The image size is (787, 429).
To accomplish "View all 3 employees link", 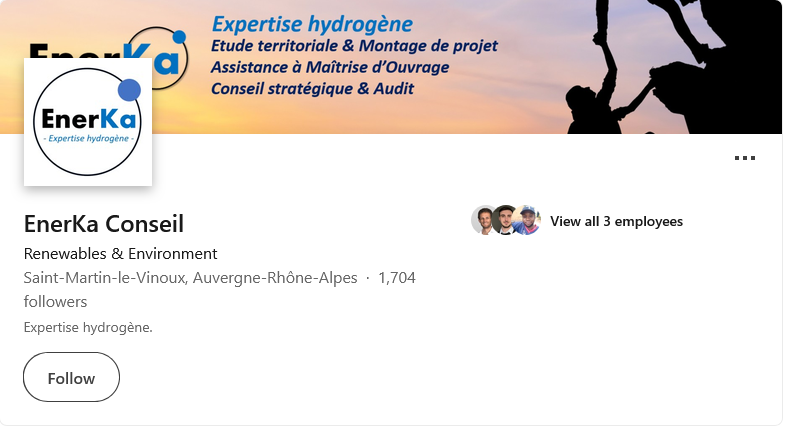I will click(x=616, y=221).
